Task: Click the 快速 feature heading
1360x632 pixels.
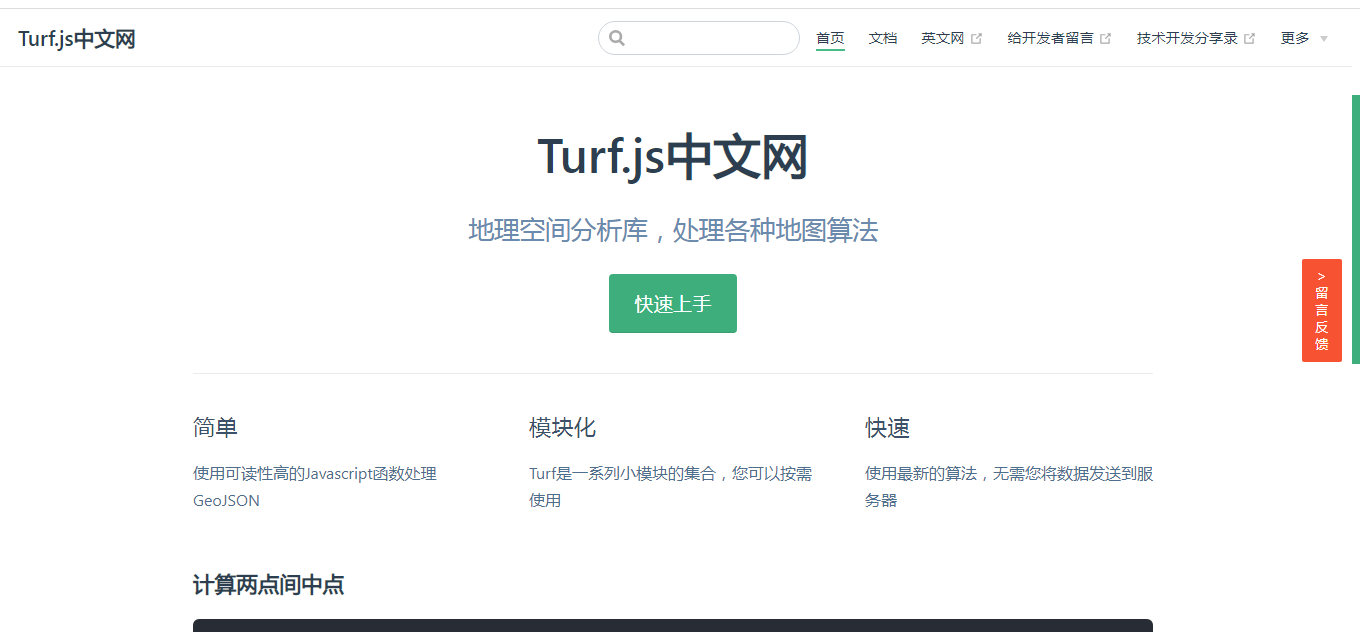Action: click(x=888, y=428)
